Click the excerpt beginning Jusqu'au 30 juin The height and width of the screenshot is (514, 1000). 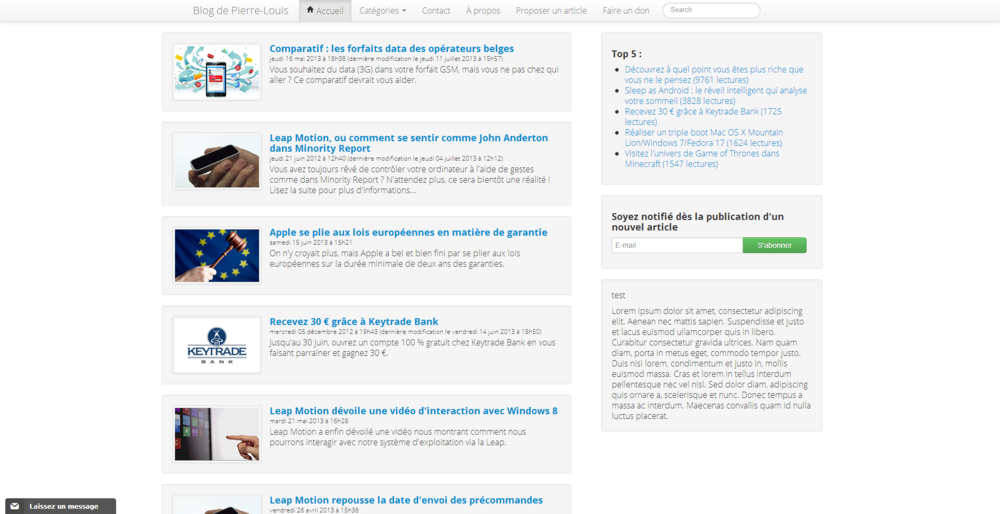[x=413, y=348]
